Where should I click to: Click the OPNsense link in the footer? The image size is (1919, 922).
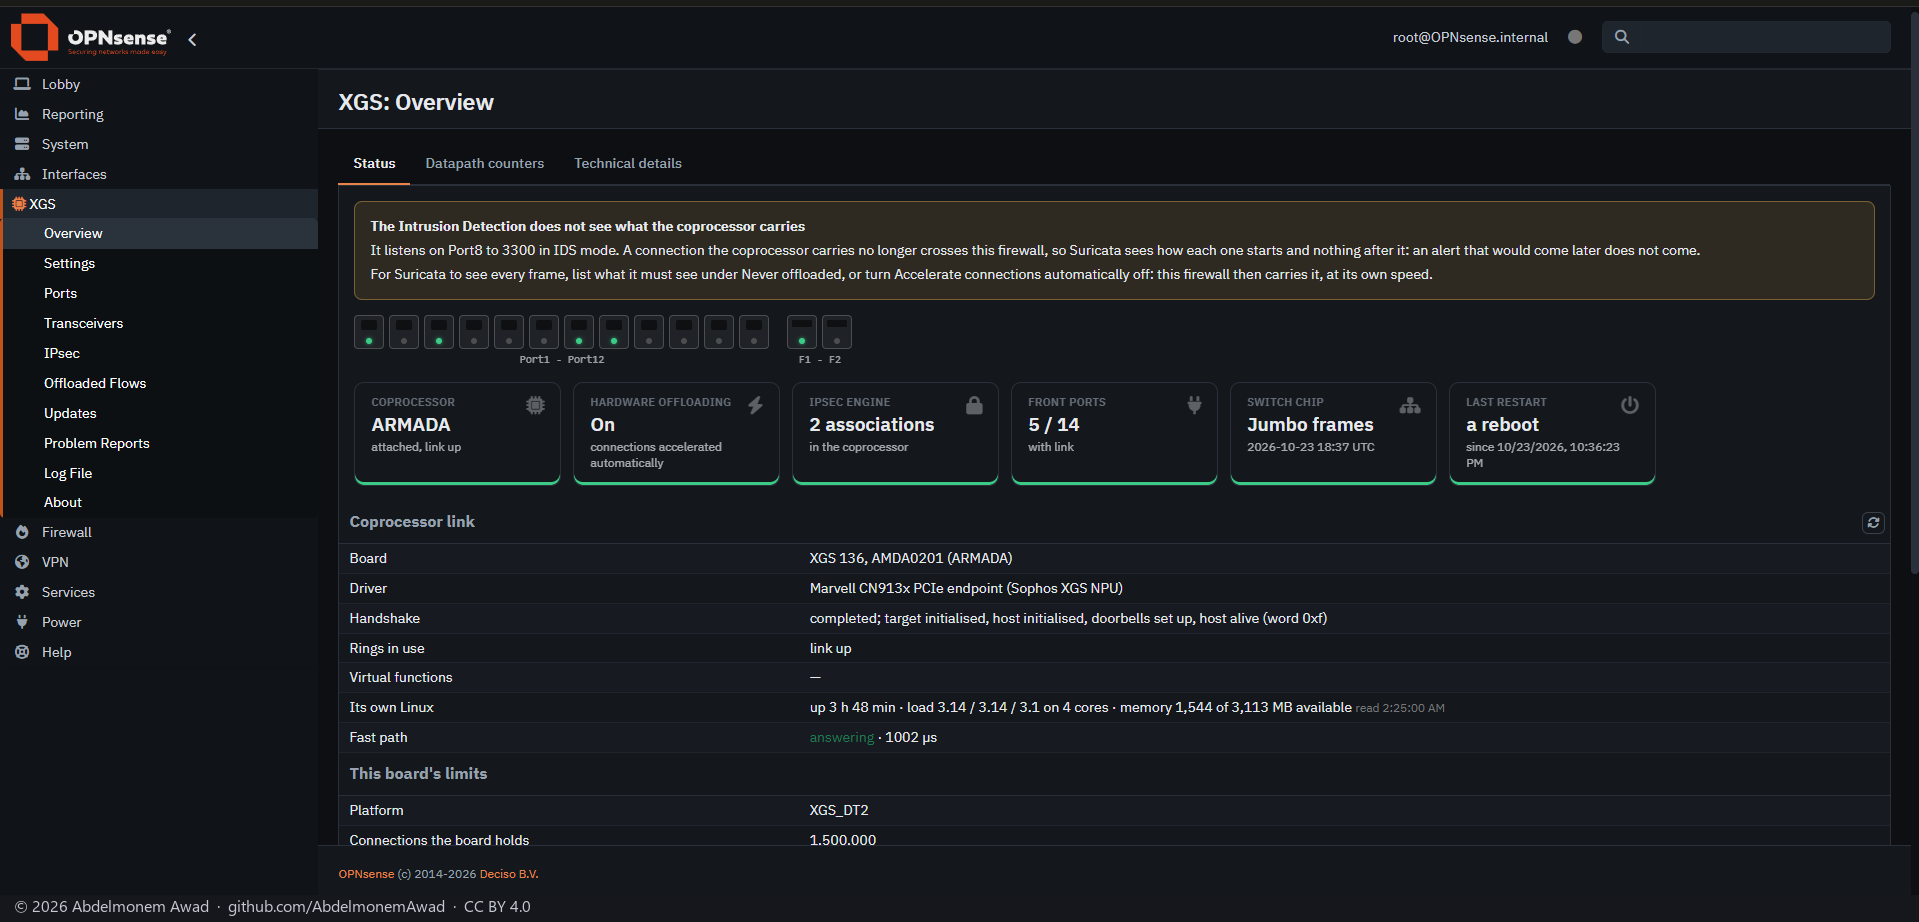point(366,874)
